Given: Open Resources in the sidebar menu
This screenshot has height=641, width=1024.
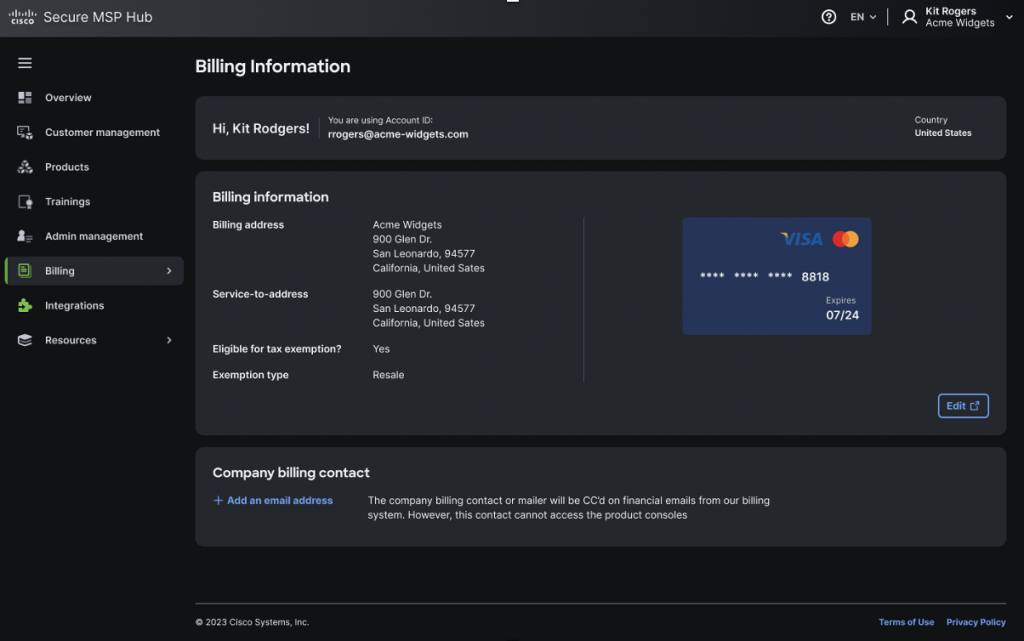Looking at the screenshot, I should pos(71,340).
